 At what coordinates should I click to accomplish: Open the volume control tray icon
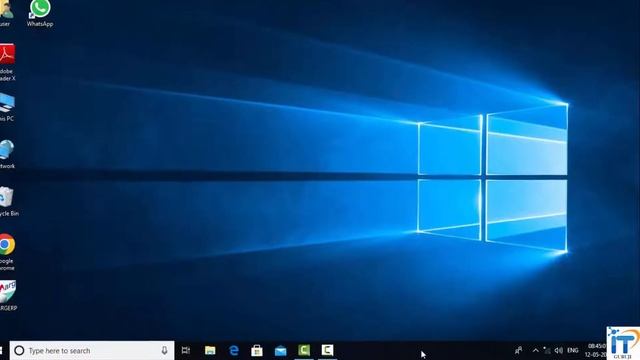coord(559,350)
